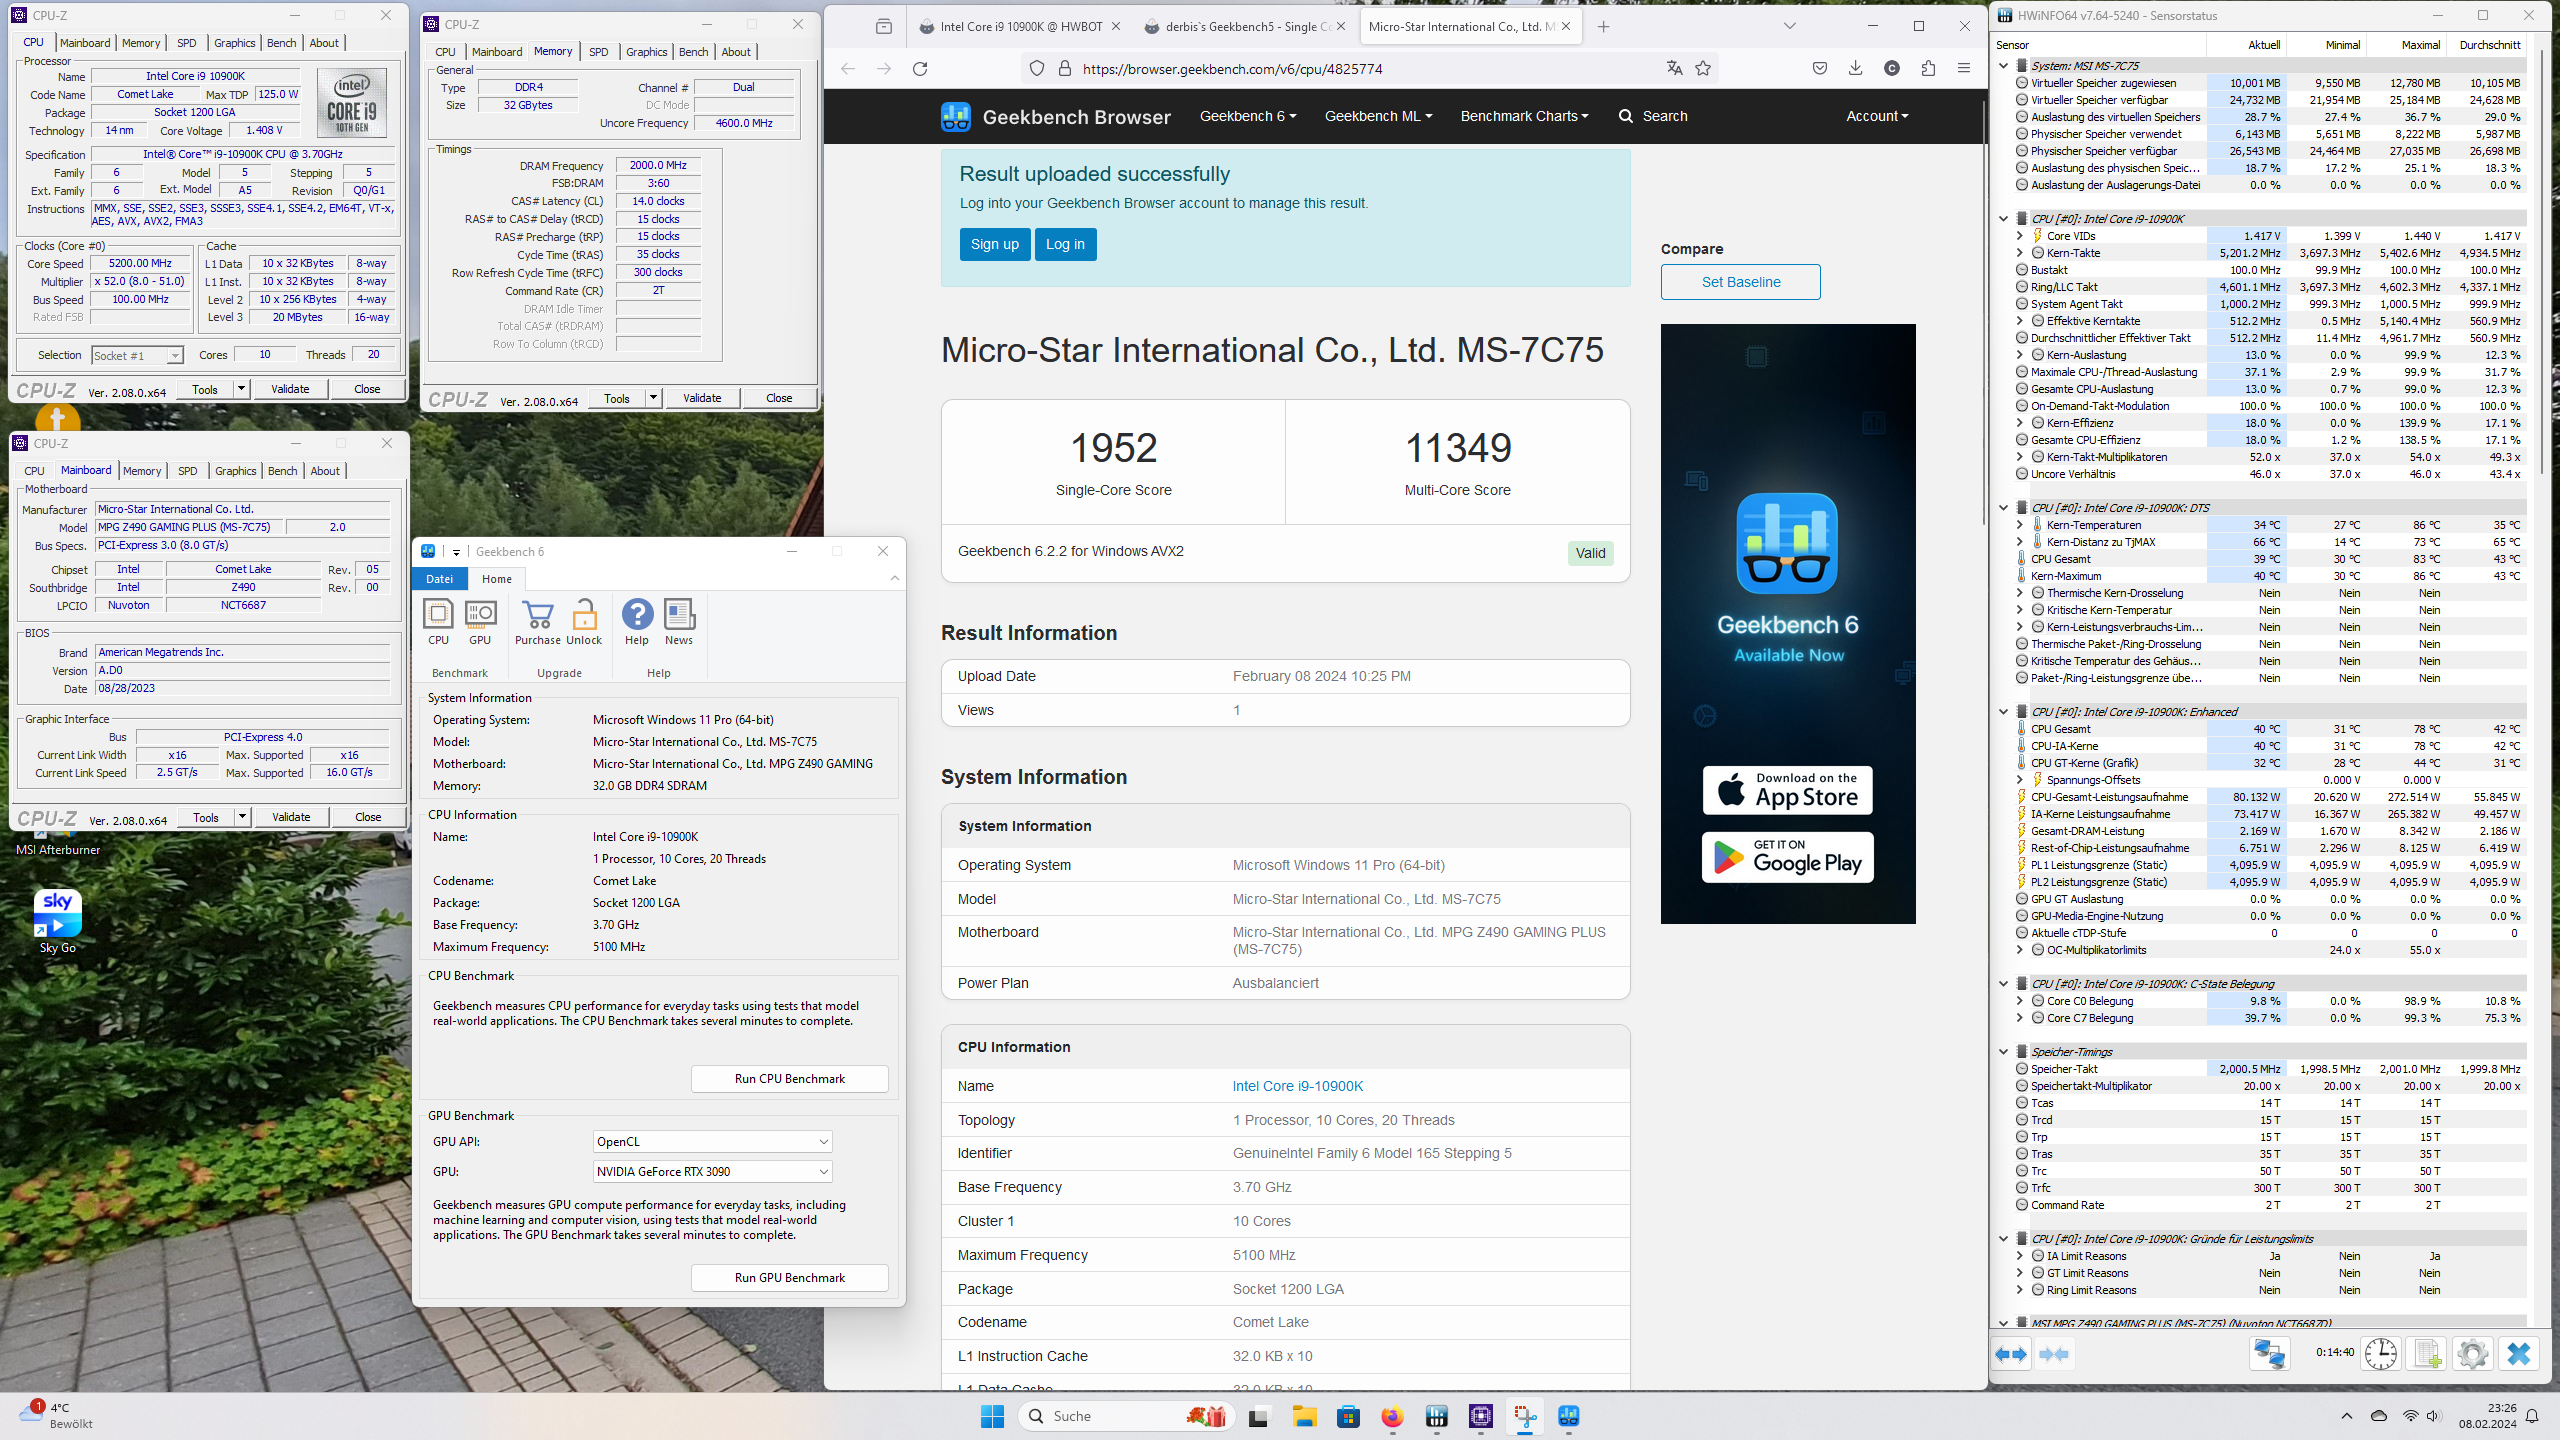
Task: Click Geekbench Browser logo icon
Action: coord(955,117)
